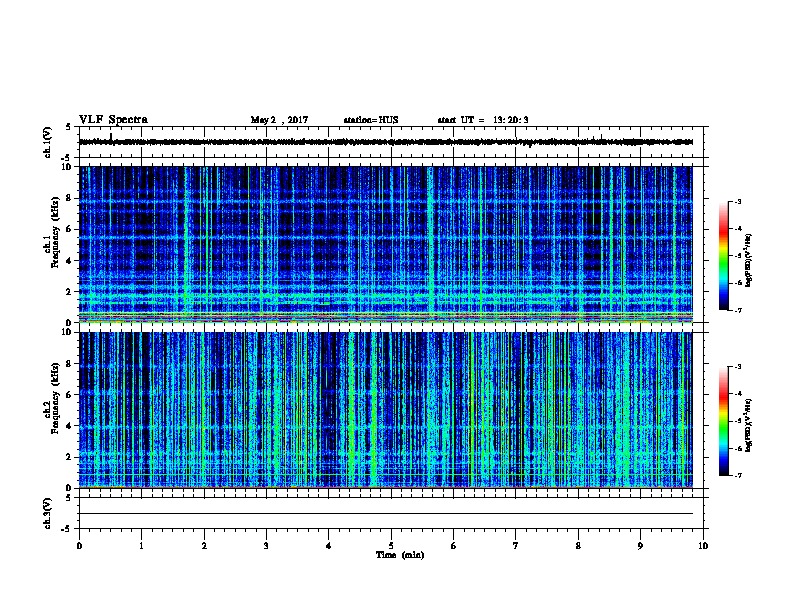This screenshot has width=792, height=612.
Task: Click the "log(PSD)" label beside ch.1 color bar
Action: (748, 260)
